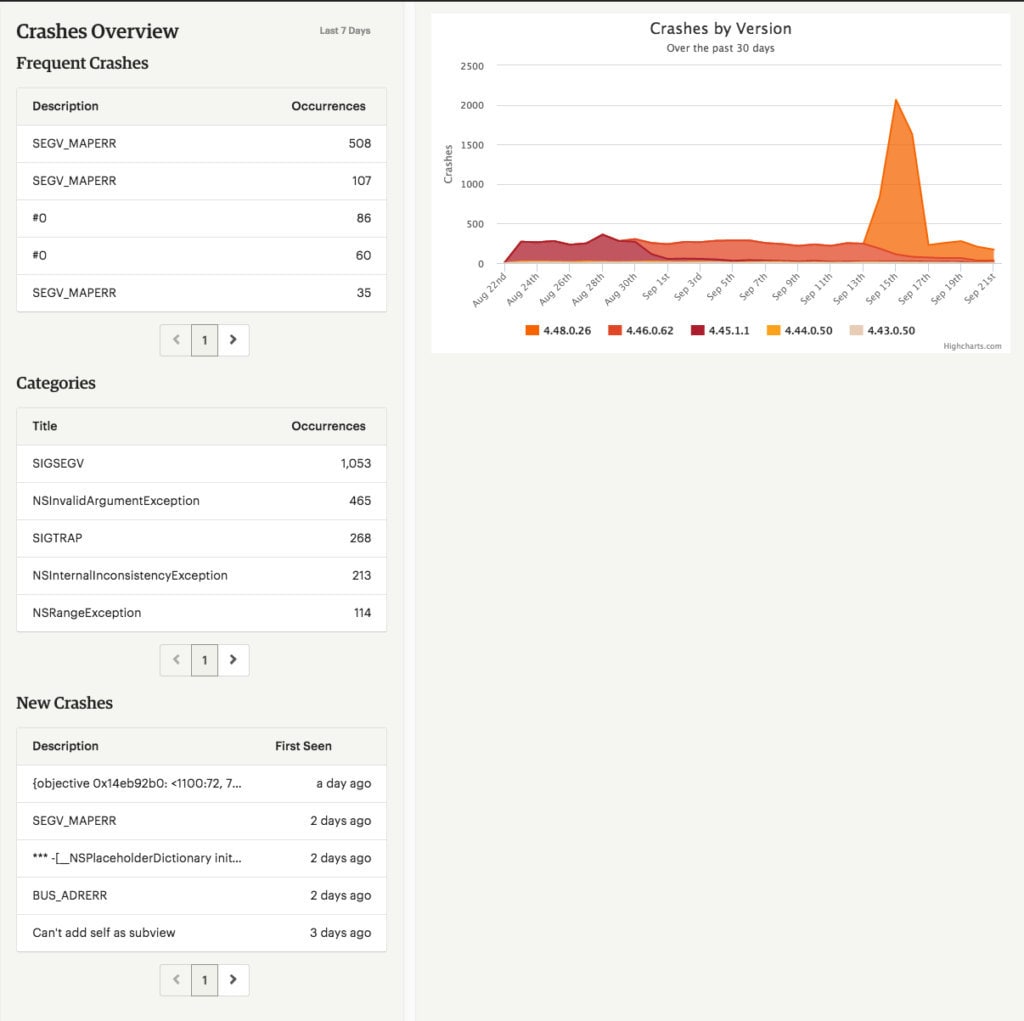This screenshot has width=1024, height=1021.
Task: Open the NSInternalInconsistencyException category row
Action: point(201,575)
